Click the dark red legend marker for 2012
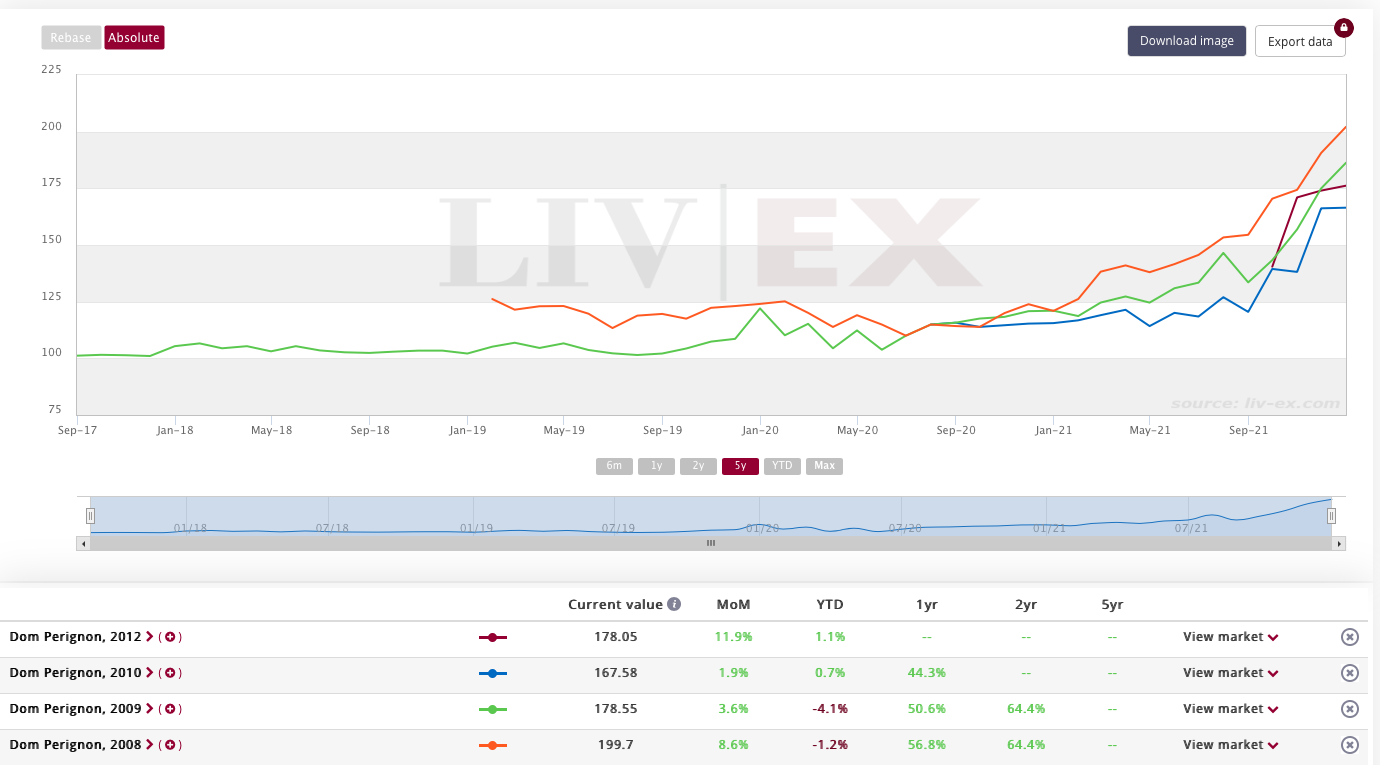Viewport: 1380px width, 765px height. click(493, 637)
